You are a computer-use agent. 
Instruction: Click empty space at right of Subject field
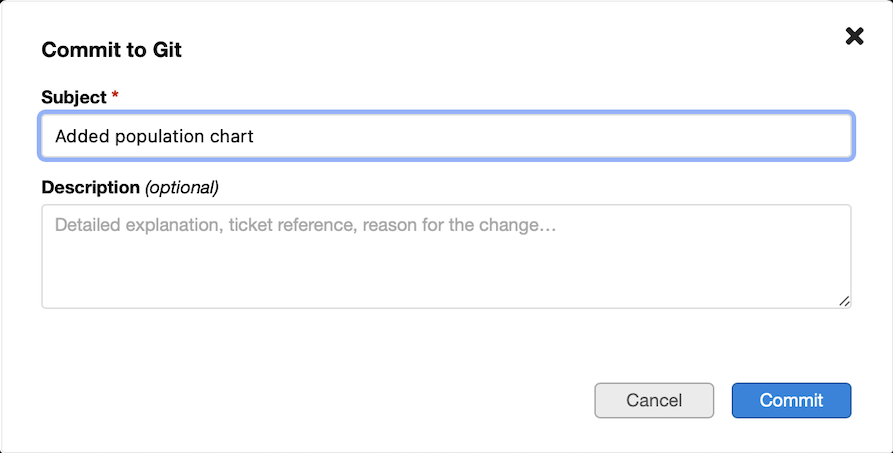(x=650, y=136)
